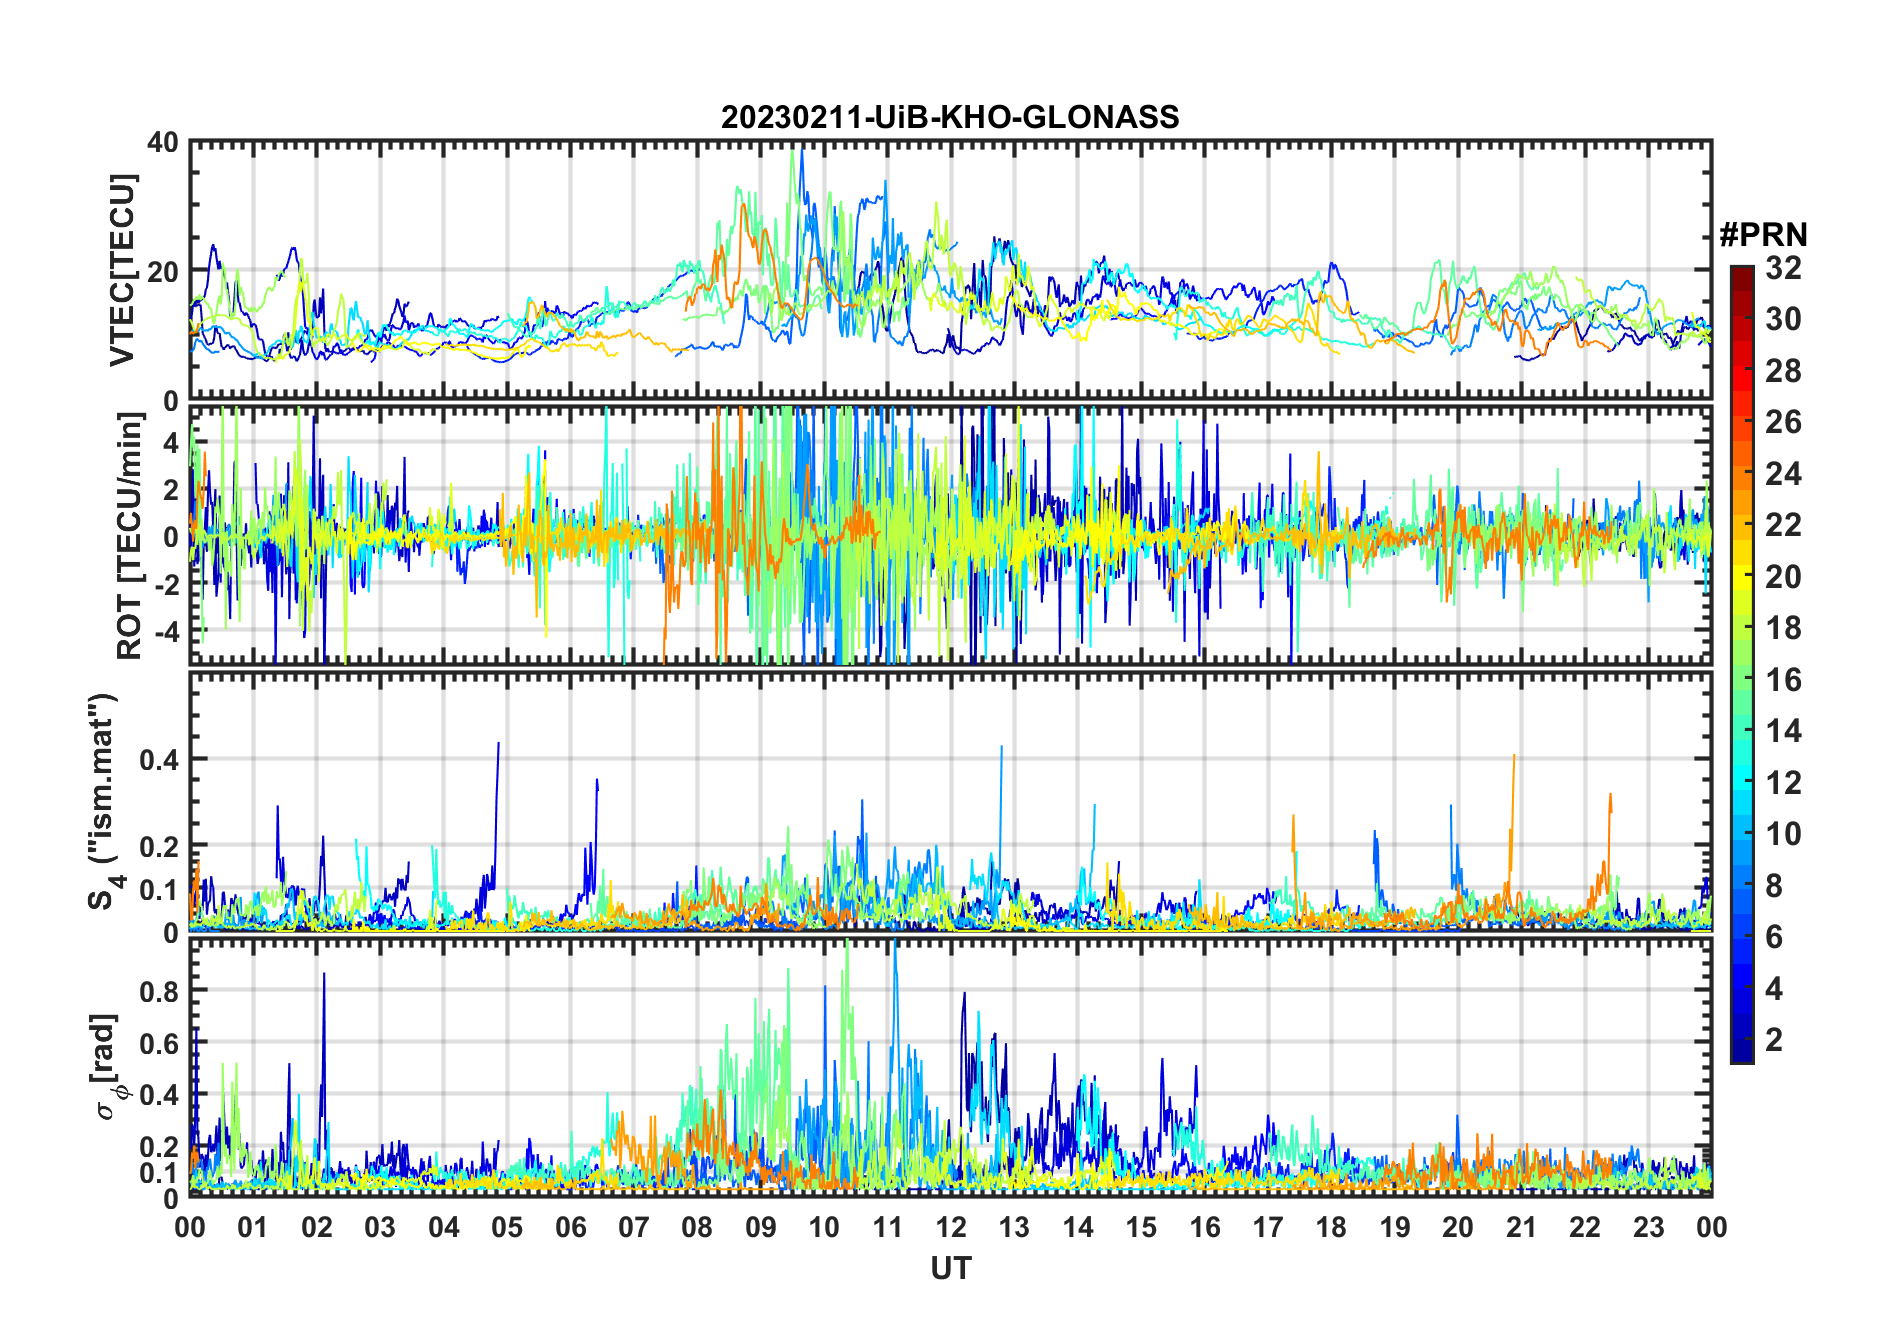Click the UT x-axis label

951,1268
